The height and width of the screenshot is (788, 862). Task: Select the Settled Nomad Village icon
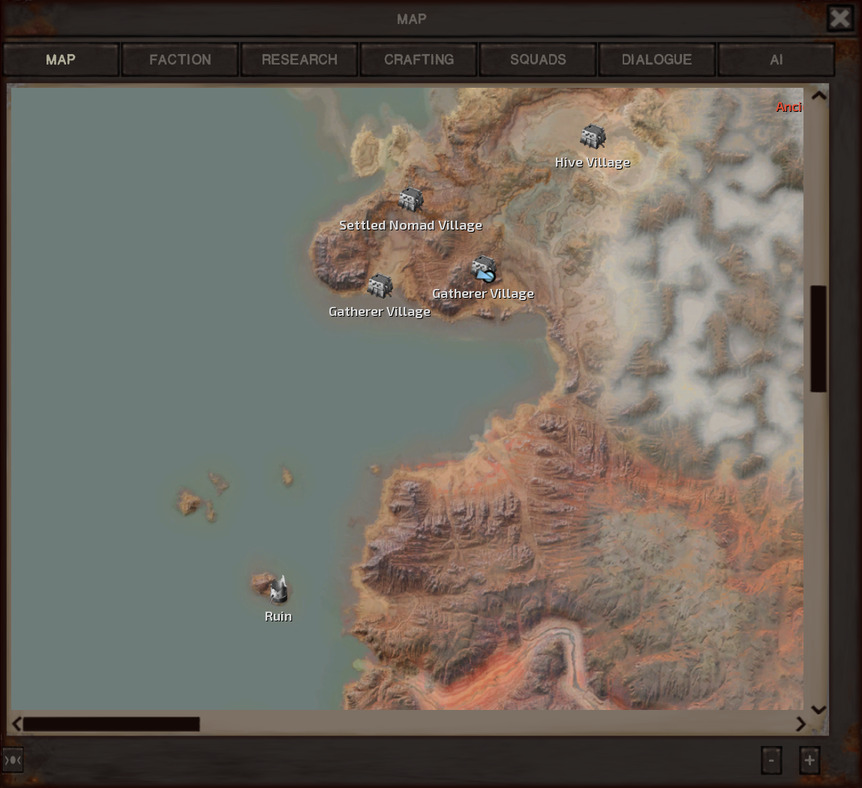pyautogui.click(x=411, y=199)
